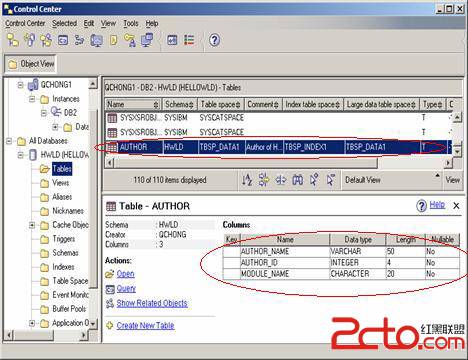
Task: Collapse the Instances tree node
Action: tap(32, 99)
